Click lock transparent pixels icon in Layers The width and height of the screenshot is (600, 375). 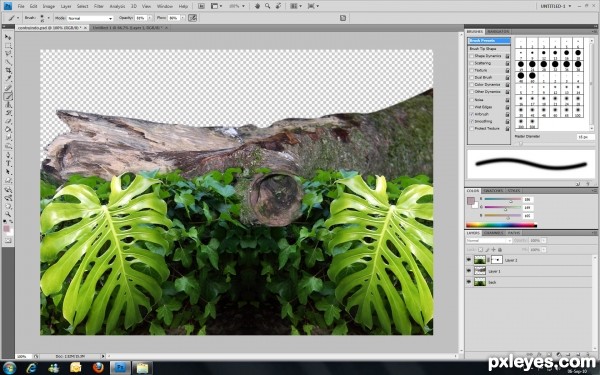pos(480,249)
